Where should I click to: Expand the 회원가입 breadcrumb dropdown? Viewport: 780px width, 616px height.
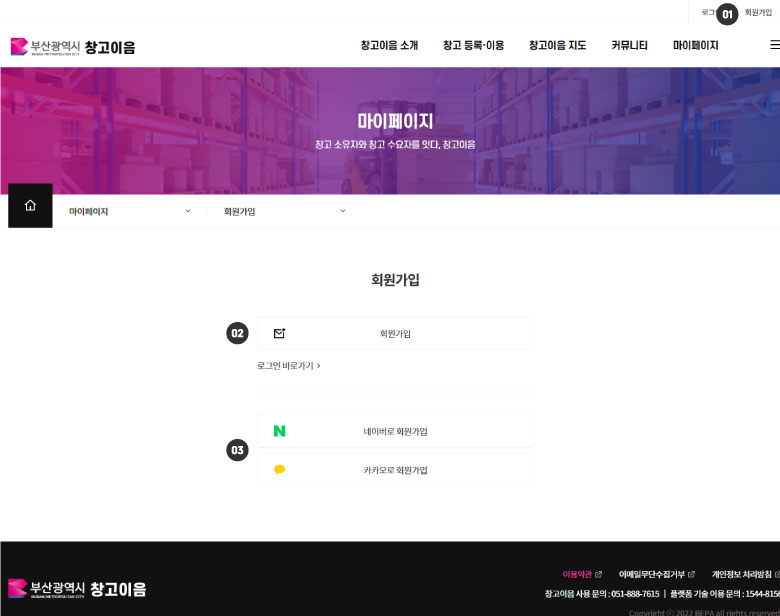(285, 211)
